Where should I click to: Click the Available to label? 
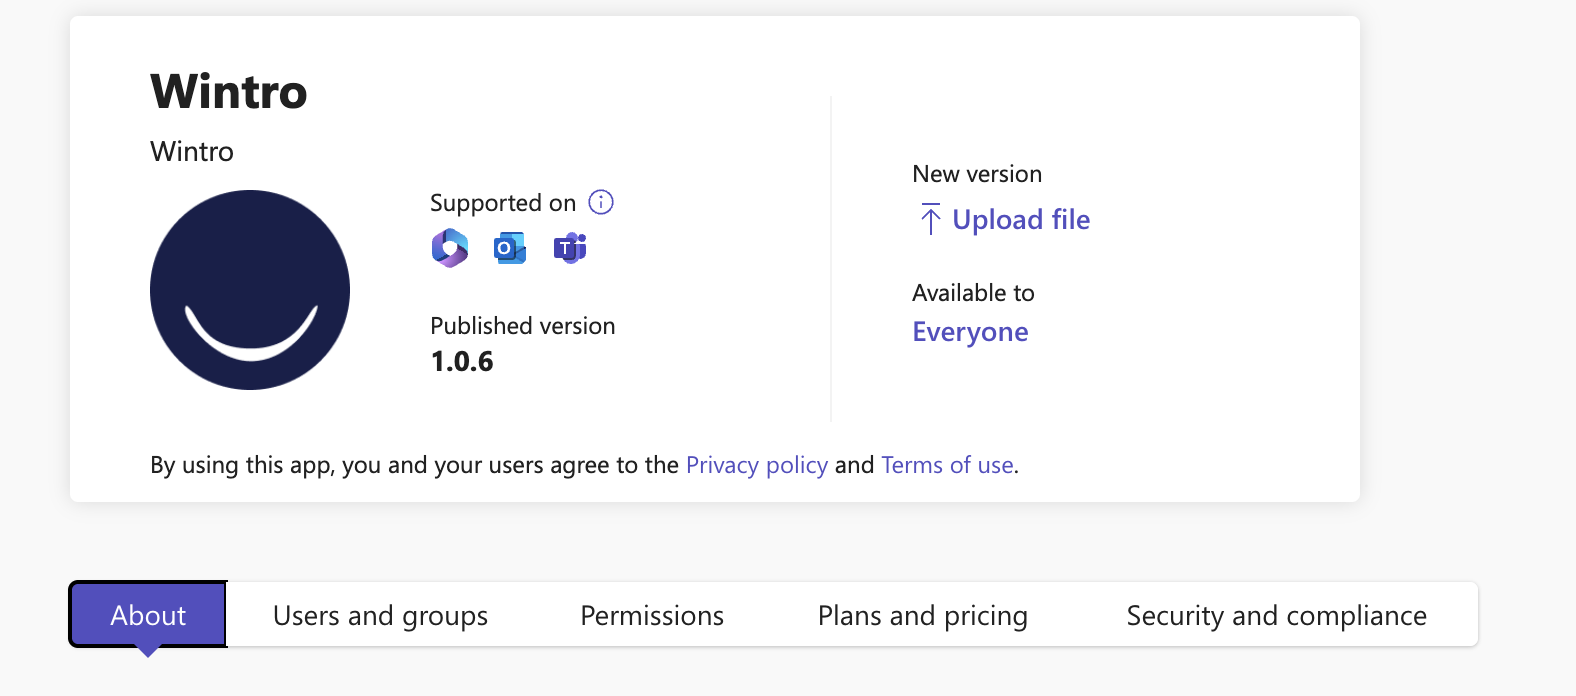pos(973,293)
